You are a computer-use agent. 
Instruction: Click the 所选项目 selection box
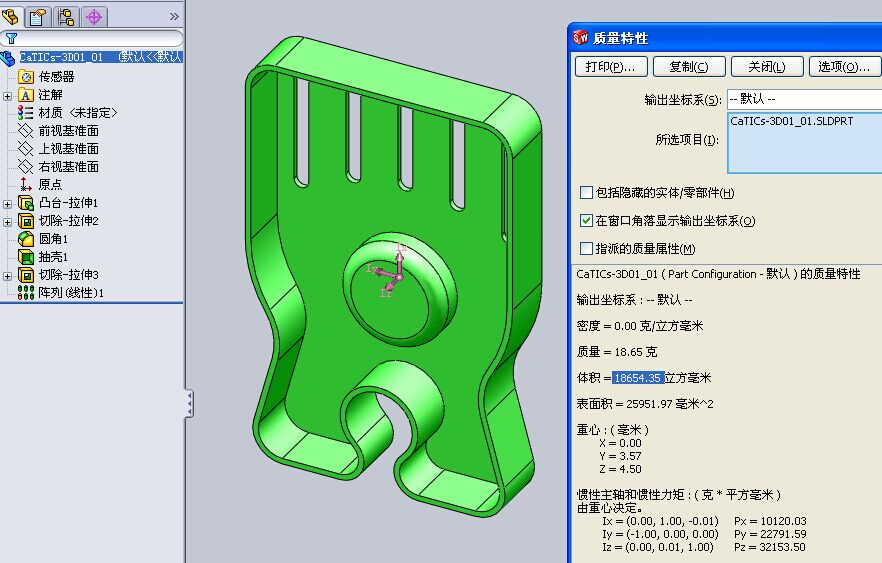click(803, 143)
